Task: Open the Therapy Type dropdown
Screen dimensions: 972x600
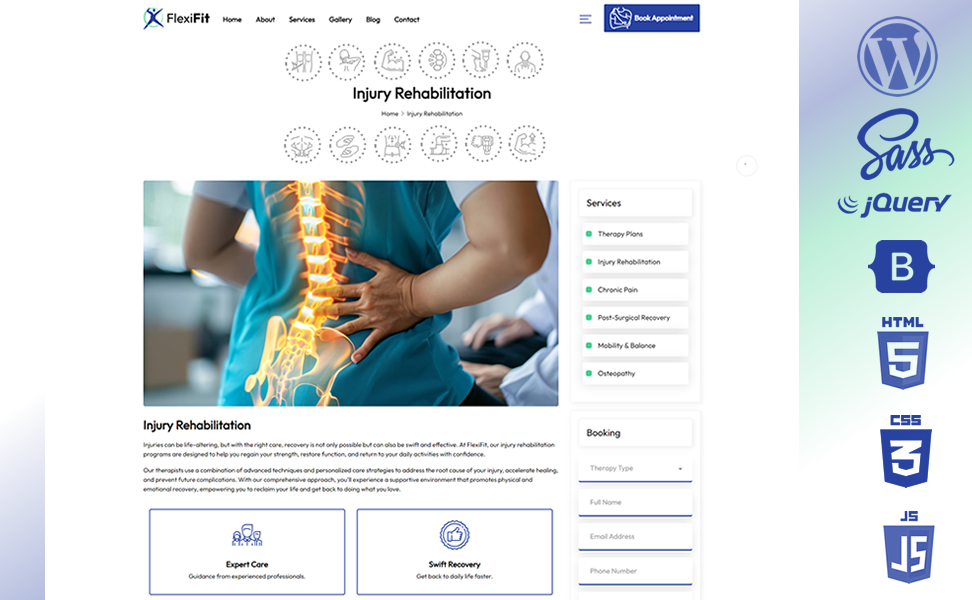Action: (635, 469)
